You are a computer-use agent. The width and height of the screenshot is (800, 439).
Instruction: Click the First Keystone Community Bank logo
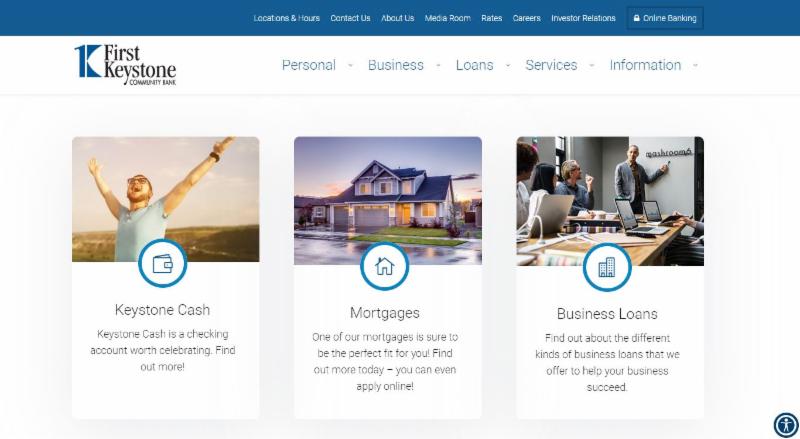pyautogui.click(x=126, y=65)
